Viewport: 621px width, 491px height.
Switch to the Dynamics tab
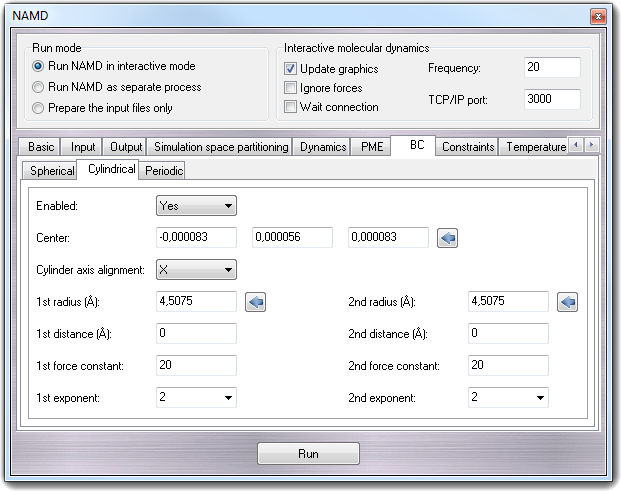[322, 147]
